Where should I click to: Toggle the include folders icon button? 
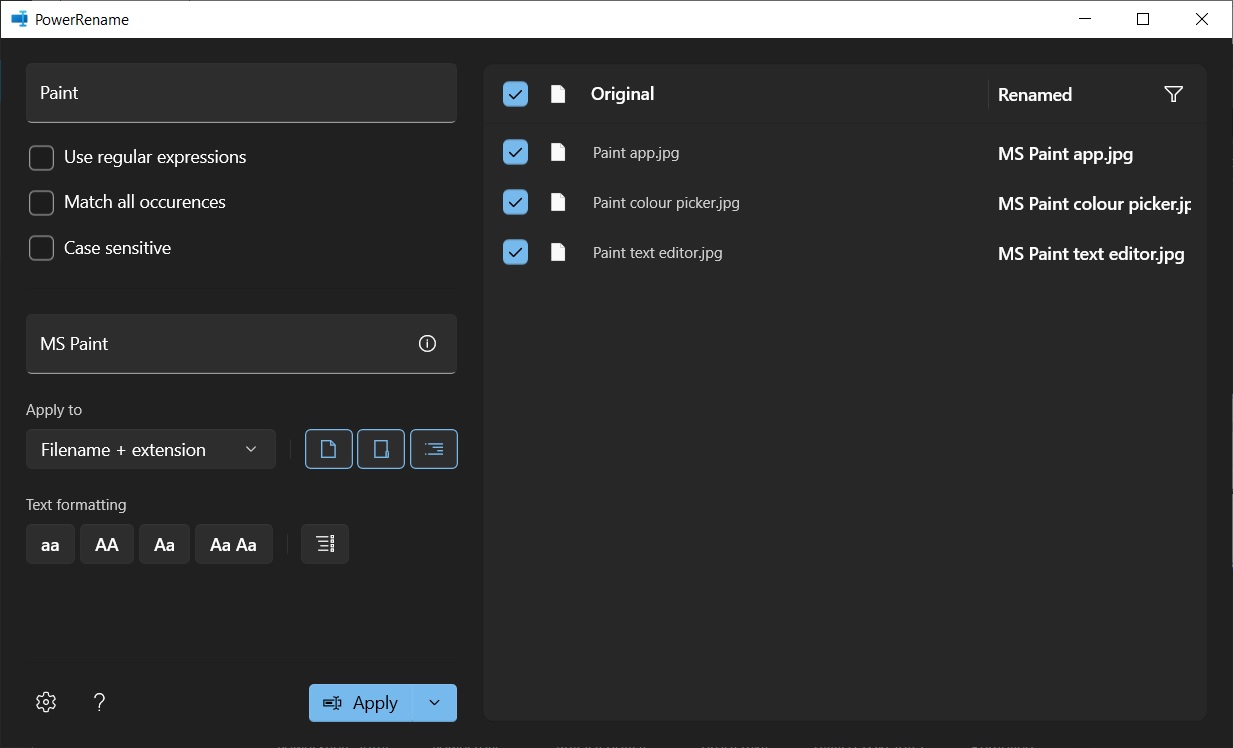click(381, 450)
